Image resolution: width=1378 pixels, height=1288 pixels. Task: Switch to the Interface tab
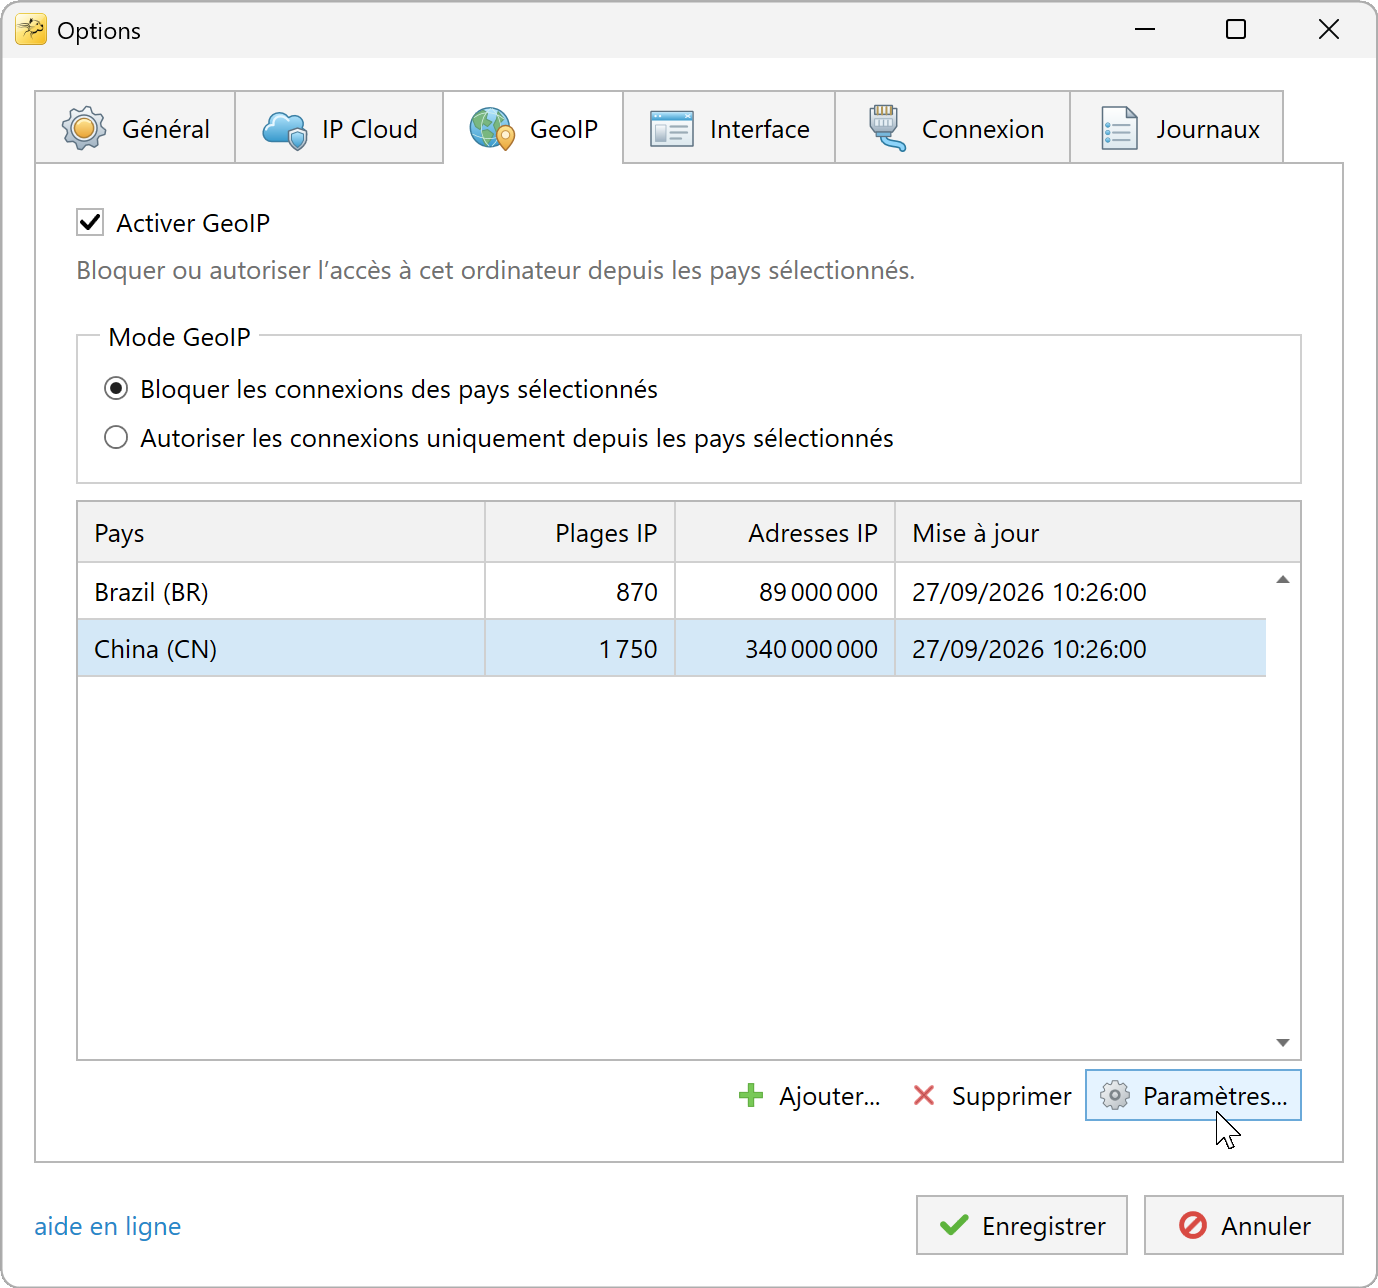point(729,128)
